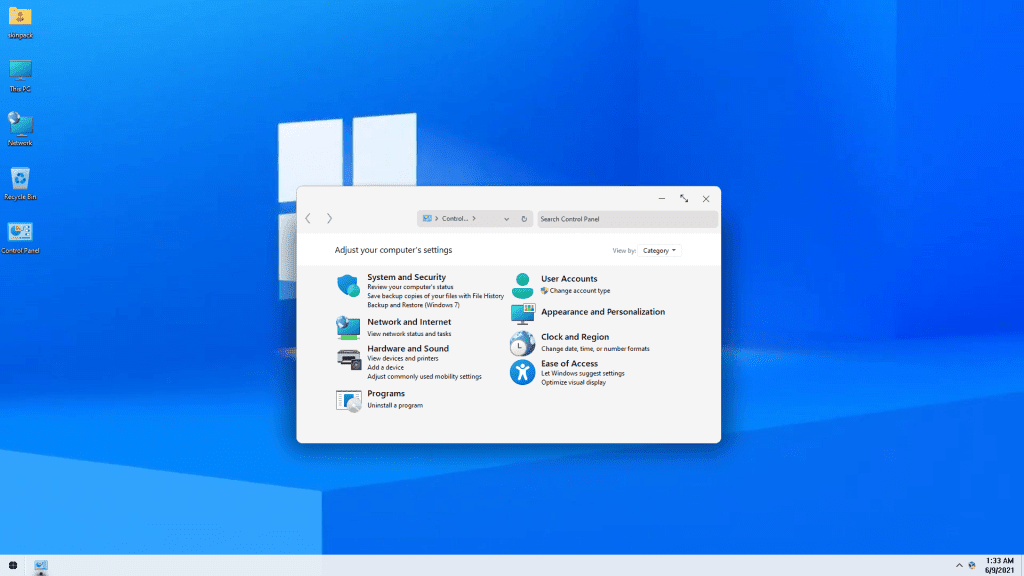Go back with the left arrow

(x=308, y=218)
